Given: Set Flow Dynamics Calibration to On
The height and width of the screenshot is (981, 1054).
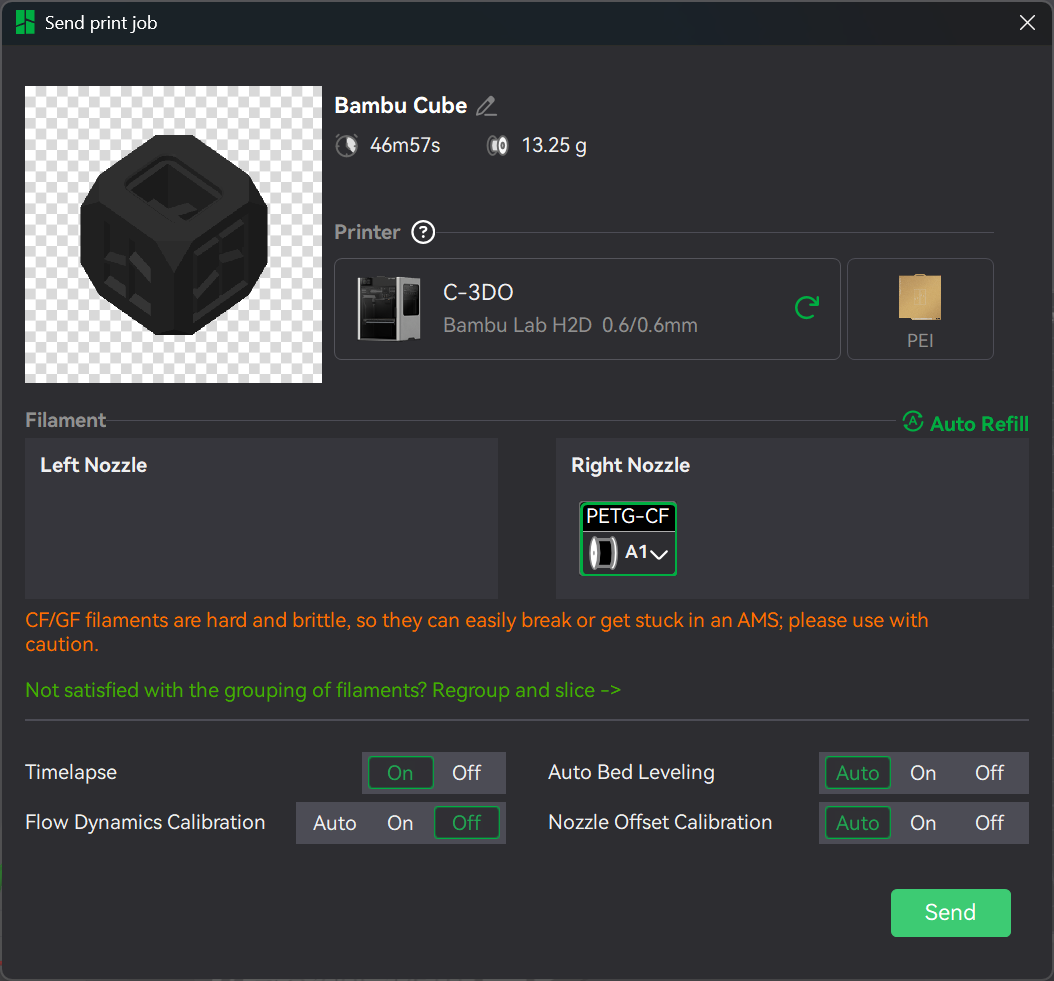Looking at the screenshot, I should (400, 823).
